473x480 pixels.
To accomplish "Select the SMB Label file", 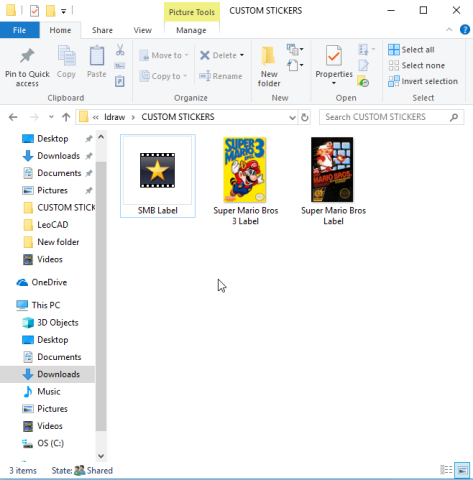I will (x=158, y=176).
